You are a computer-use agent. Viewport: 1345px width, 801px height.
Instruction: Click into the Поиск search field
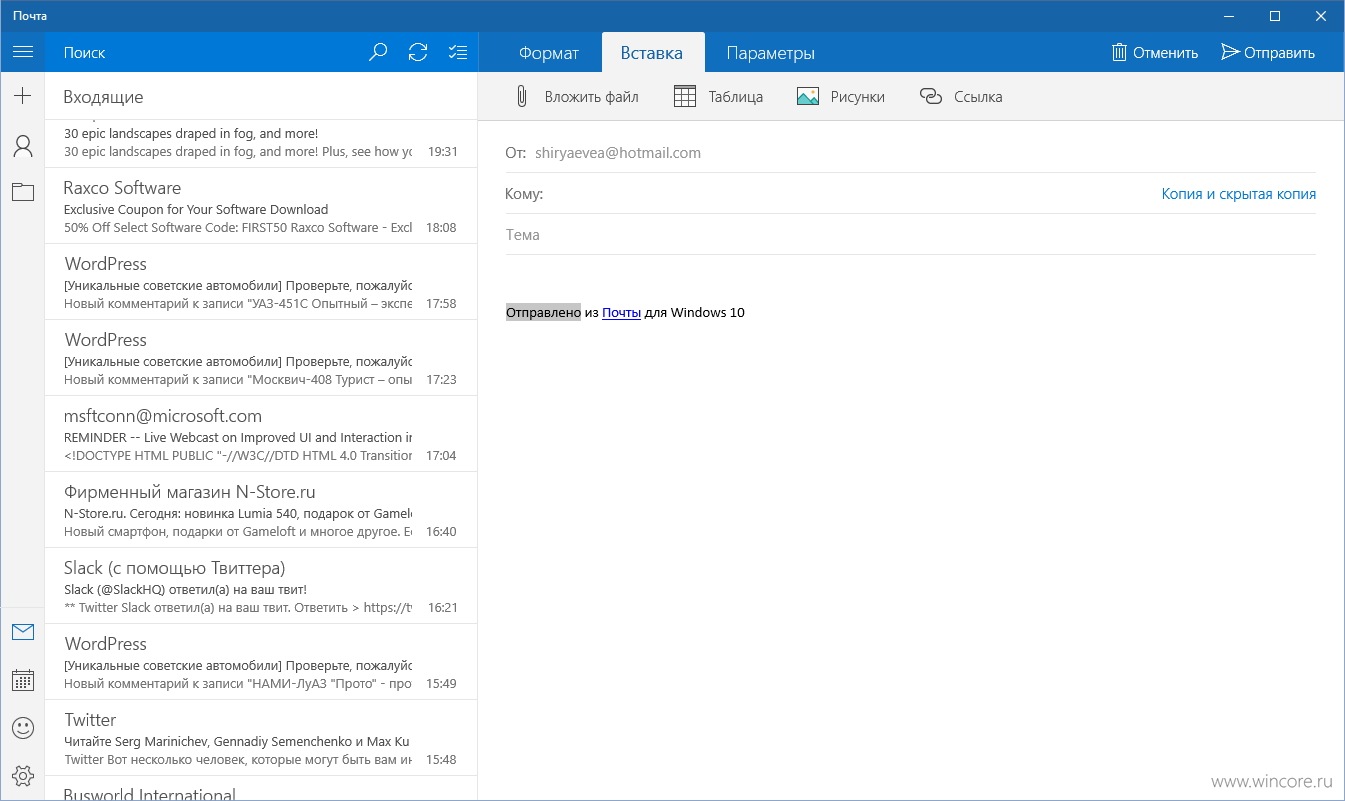click(x=205, y=53)
